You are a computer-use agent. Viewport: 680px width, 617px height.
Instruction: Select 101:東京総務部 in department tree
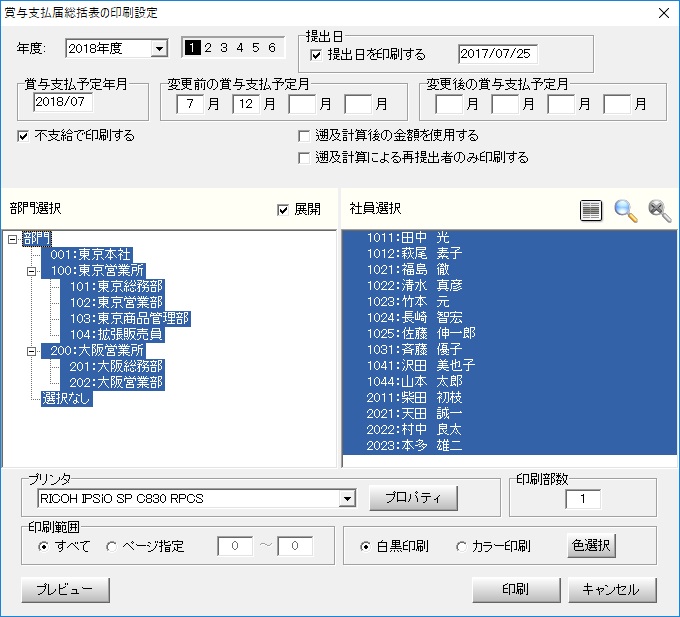click(x=112, y=287)
